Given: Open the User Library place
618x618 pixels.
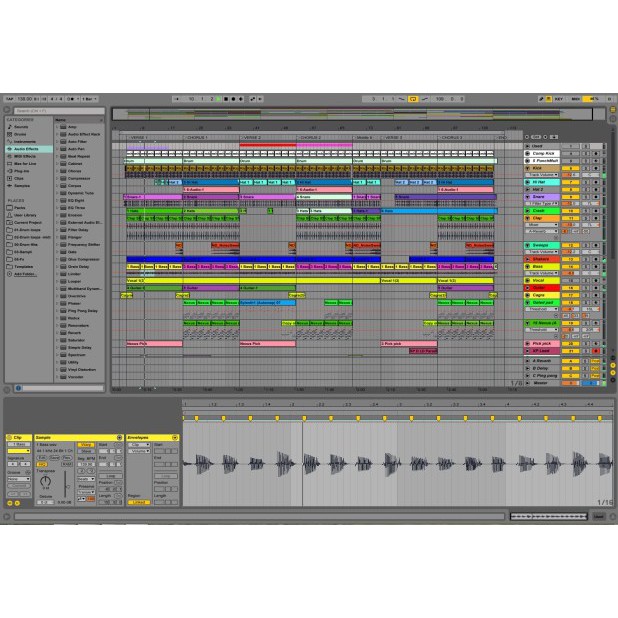Looking at the screenshot, I should pyautogui.click(x=22, y=214).
